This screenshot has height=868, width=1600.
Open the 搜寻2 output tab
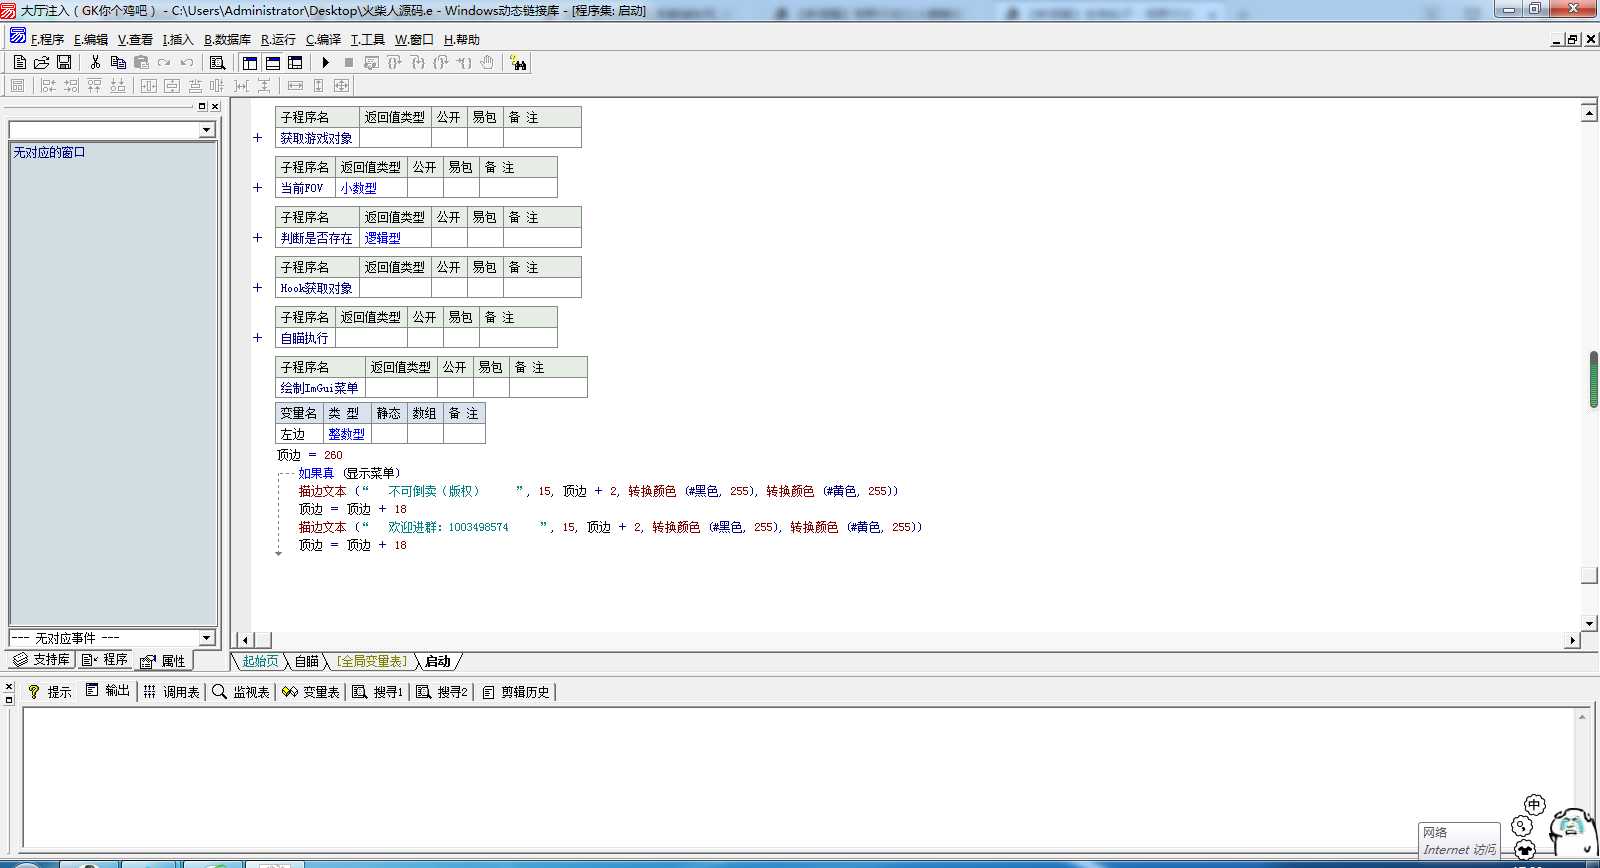pyautogui.click(x=442, y=691)
